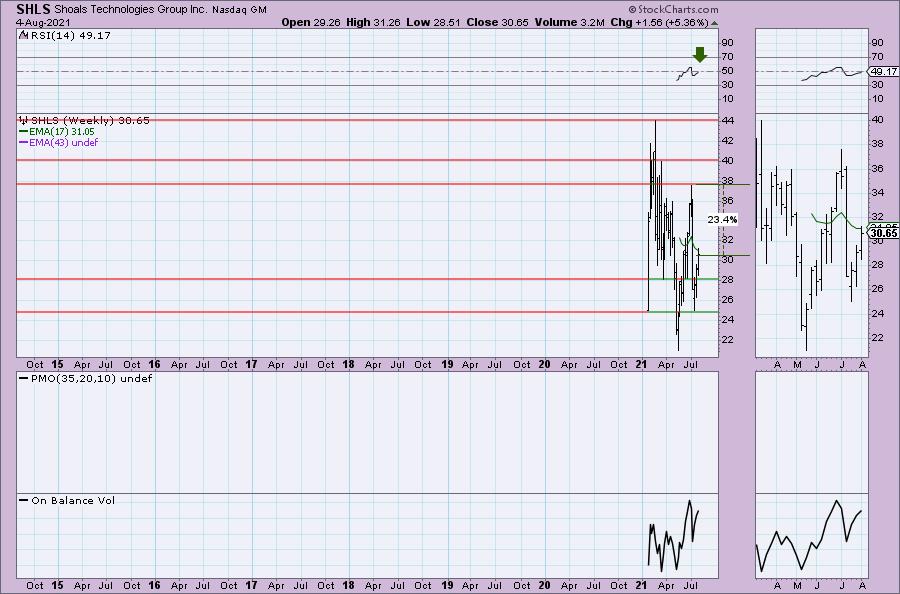Click the 49.17 RSI value tag at right
Image resolution: width=900 pixels, height=594 pixels.
[883, 72]
